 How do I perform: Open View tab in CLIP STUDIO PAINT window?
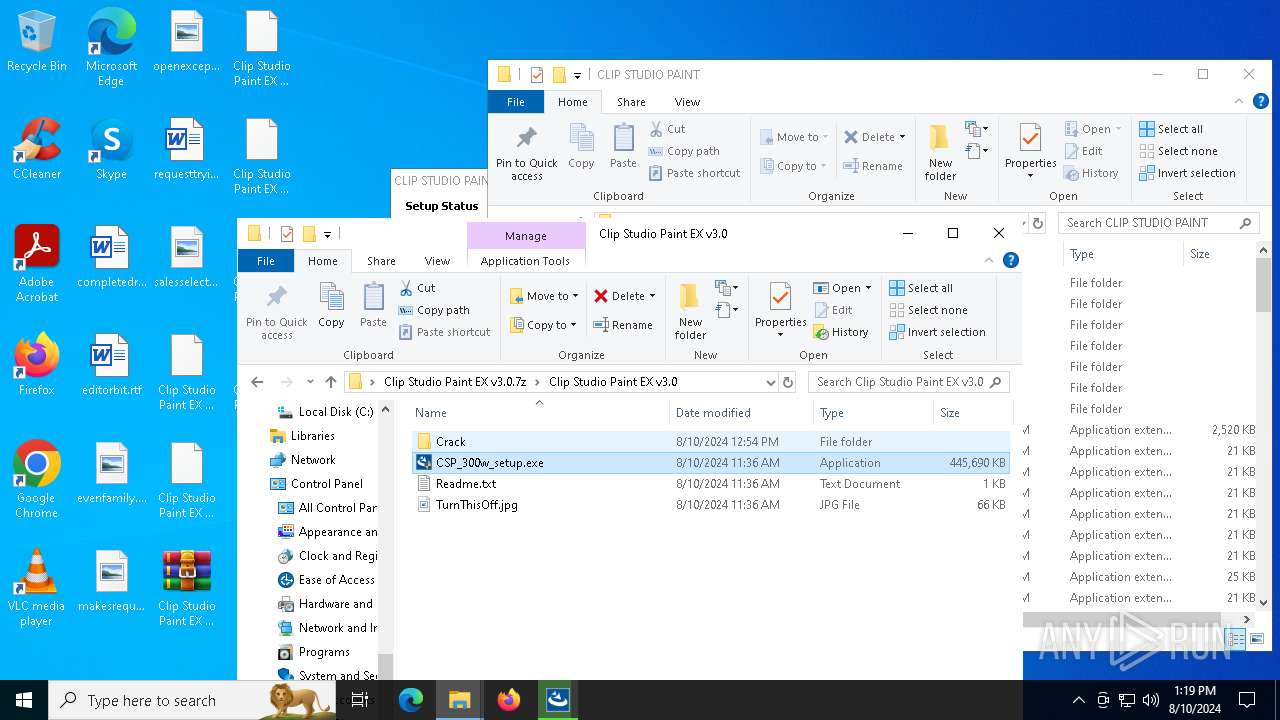(687, 102)
